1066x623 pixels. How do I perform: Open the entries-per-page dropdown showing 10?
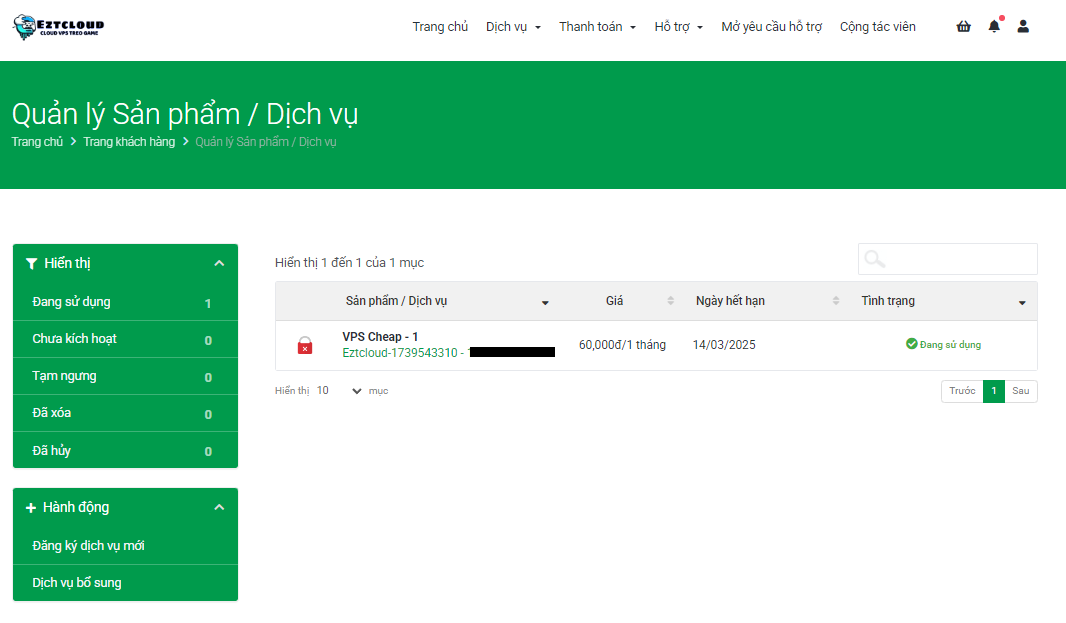pyautogui.click(x=340, y=391)
